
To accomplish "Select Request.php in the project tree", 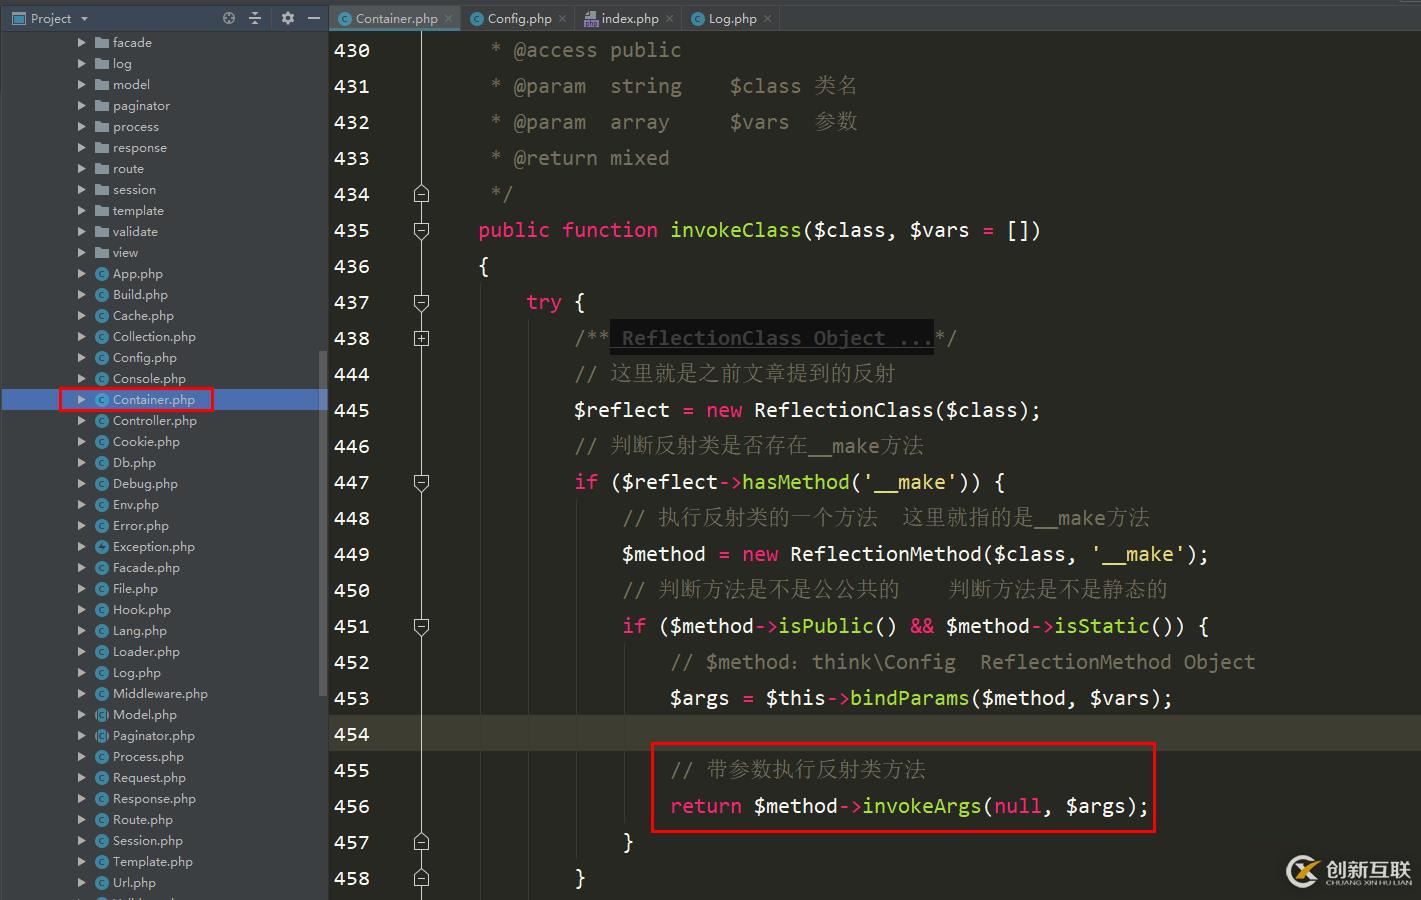I will [149, 778].
